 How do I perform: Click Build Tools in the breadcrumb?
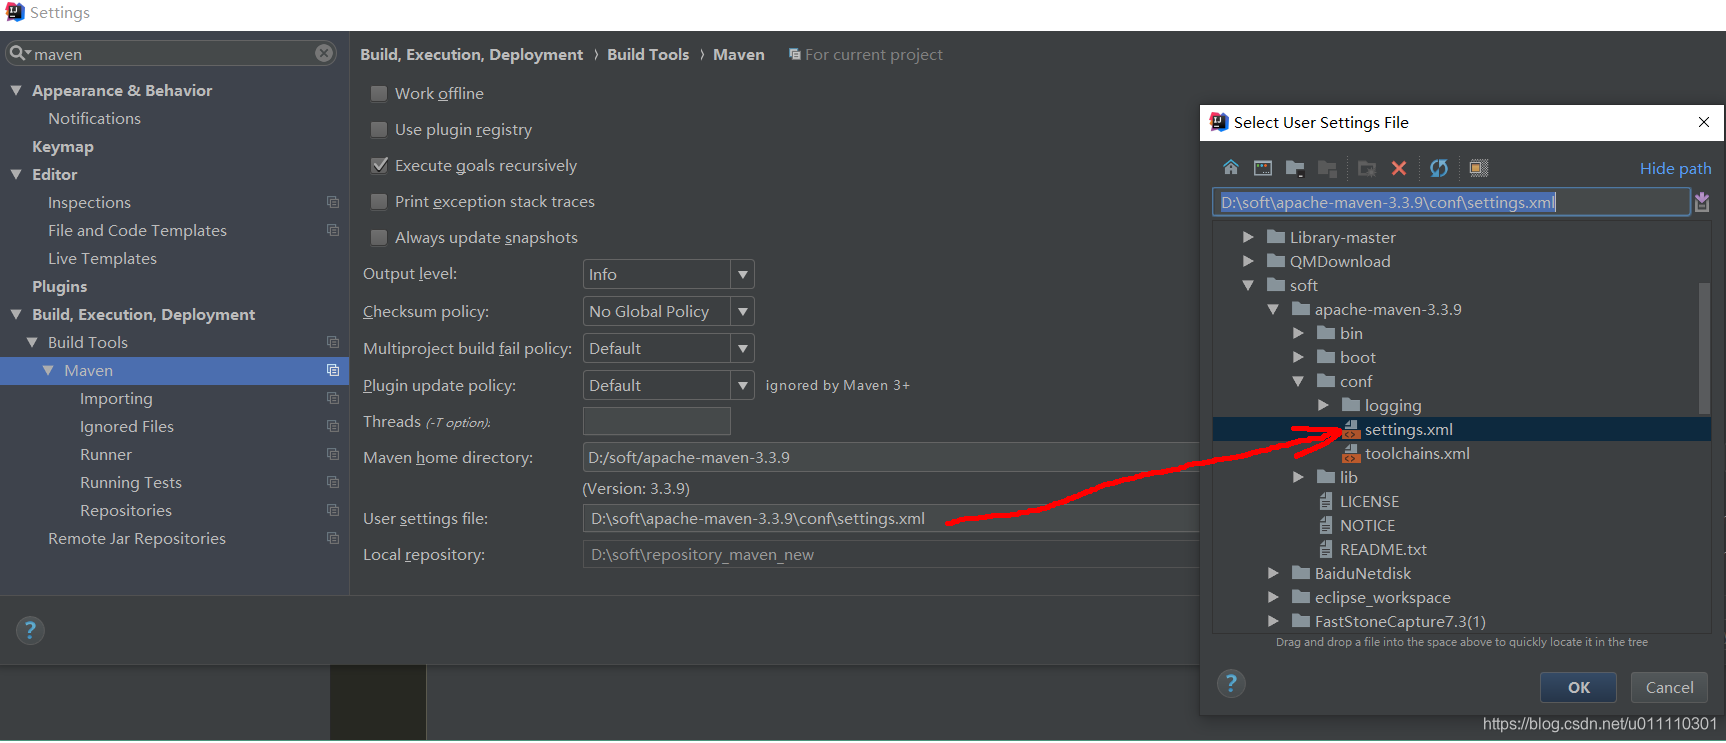click(x=648, y=54)
